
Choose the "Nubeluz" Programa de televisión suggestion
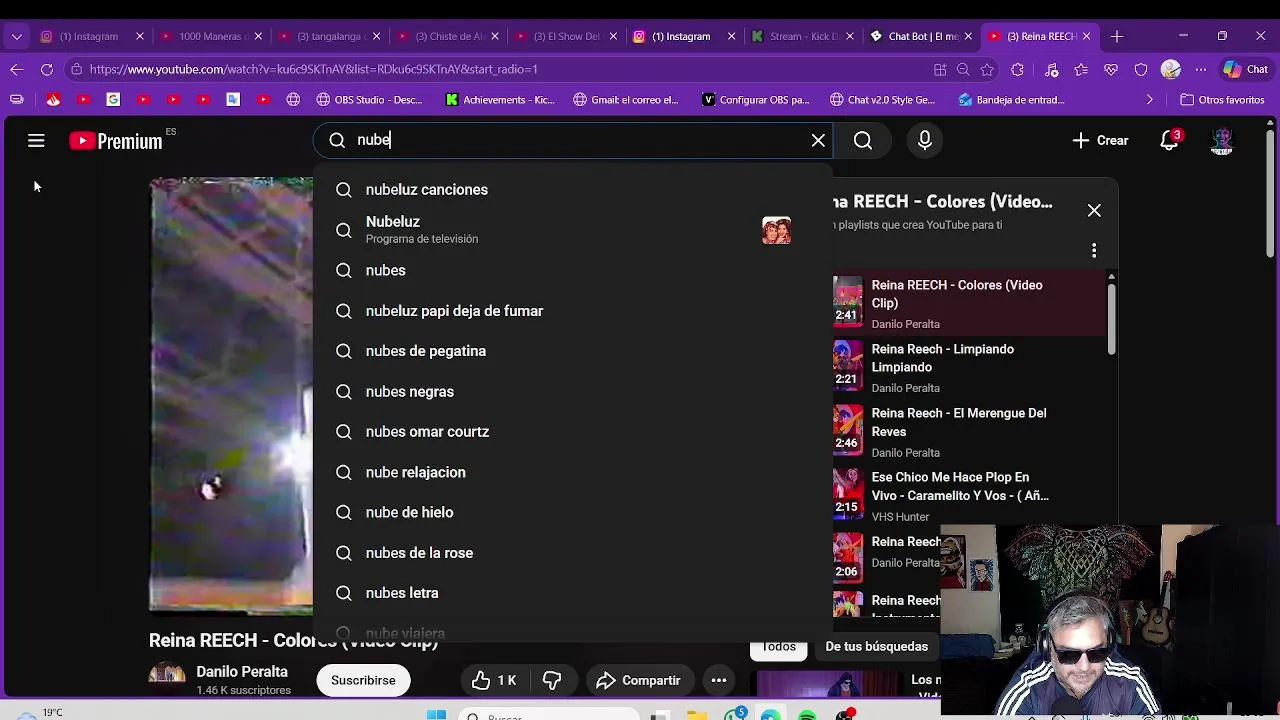pos(572,230)
